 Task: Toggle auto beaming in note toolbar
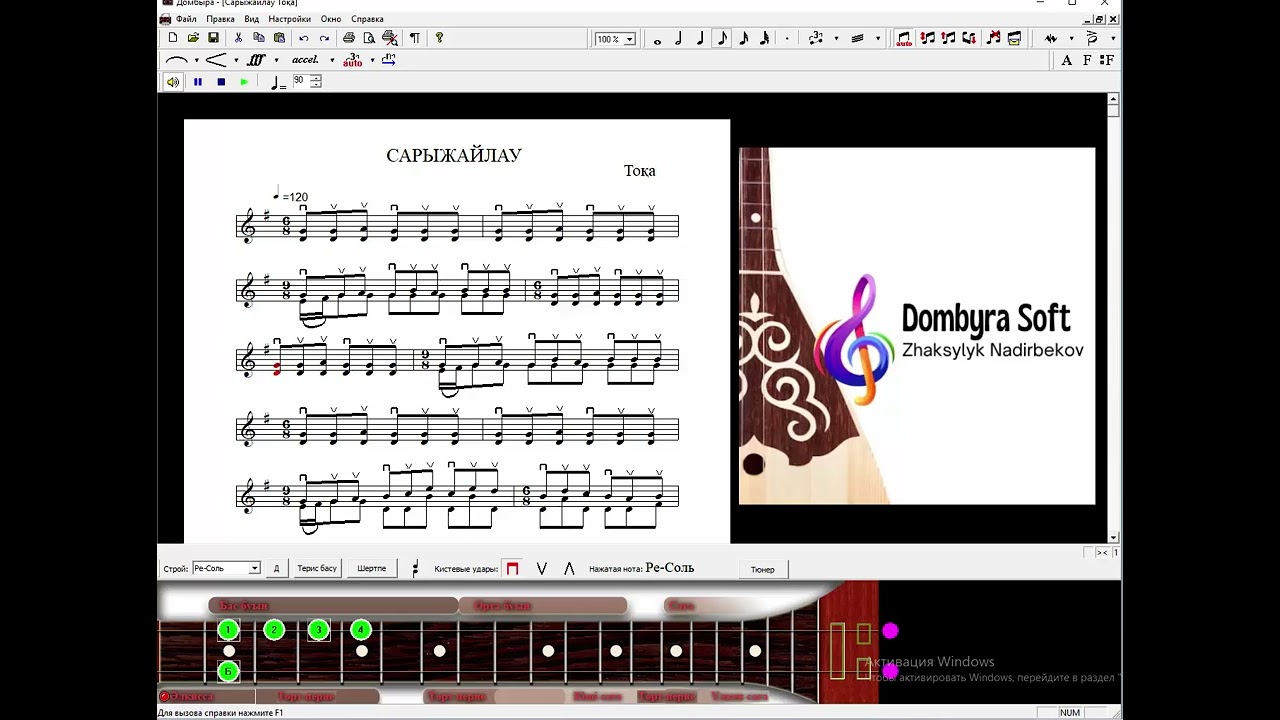coord(904,39)
